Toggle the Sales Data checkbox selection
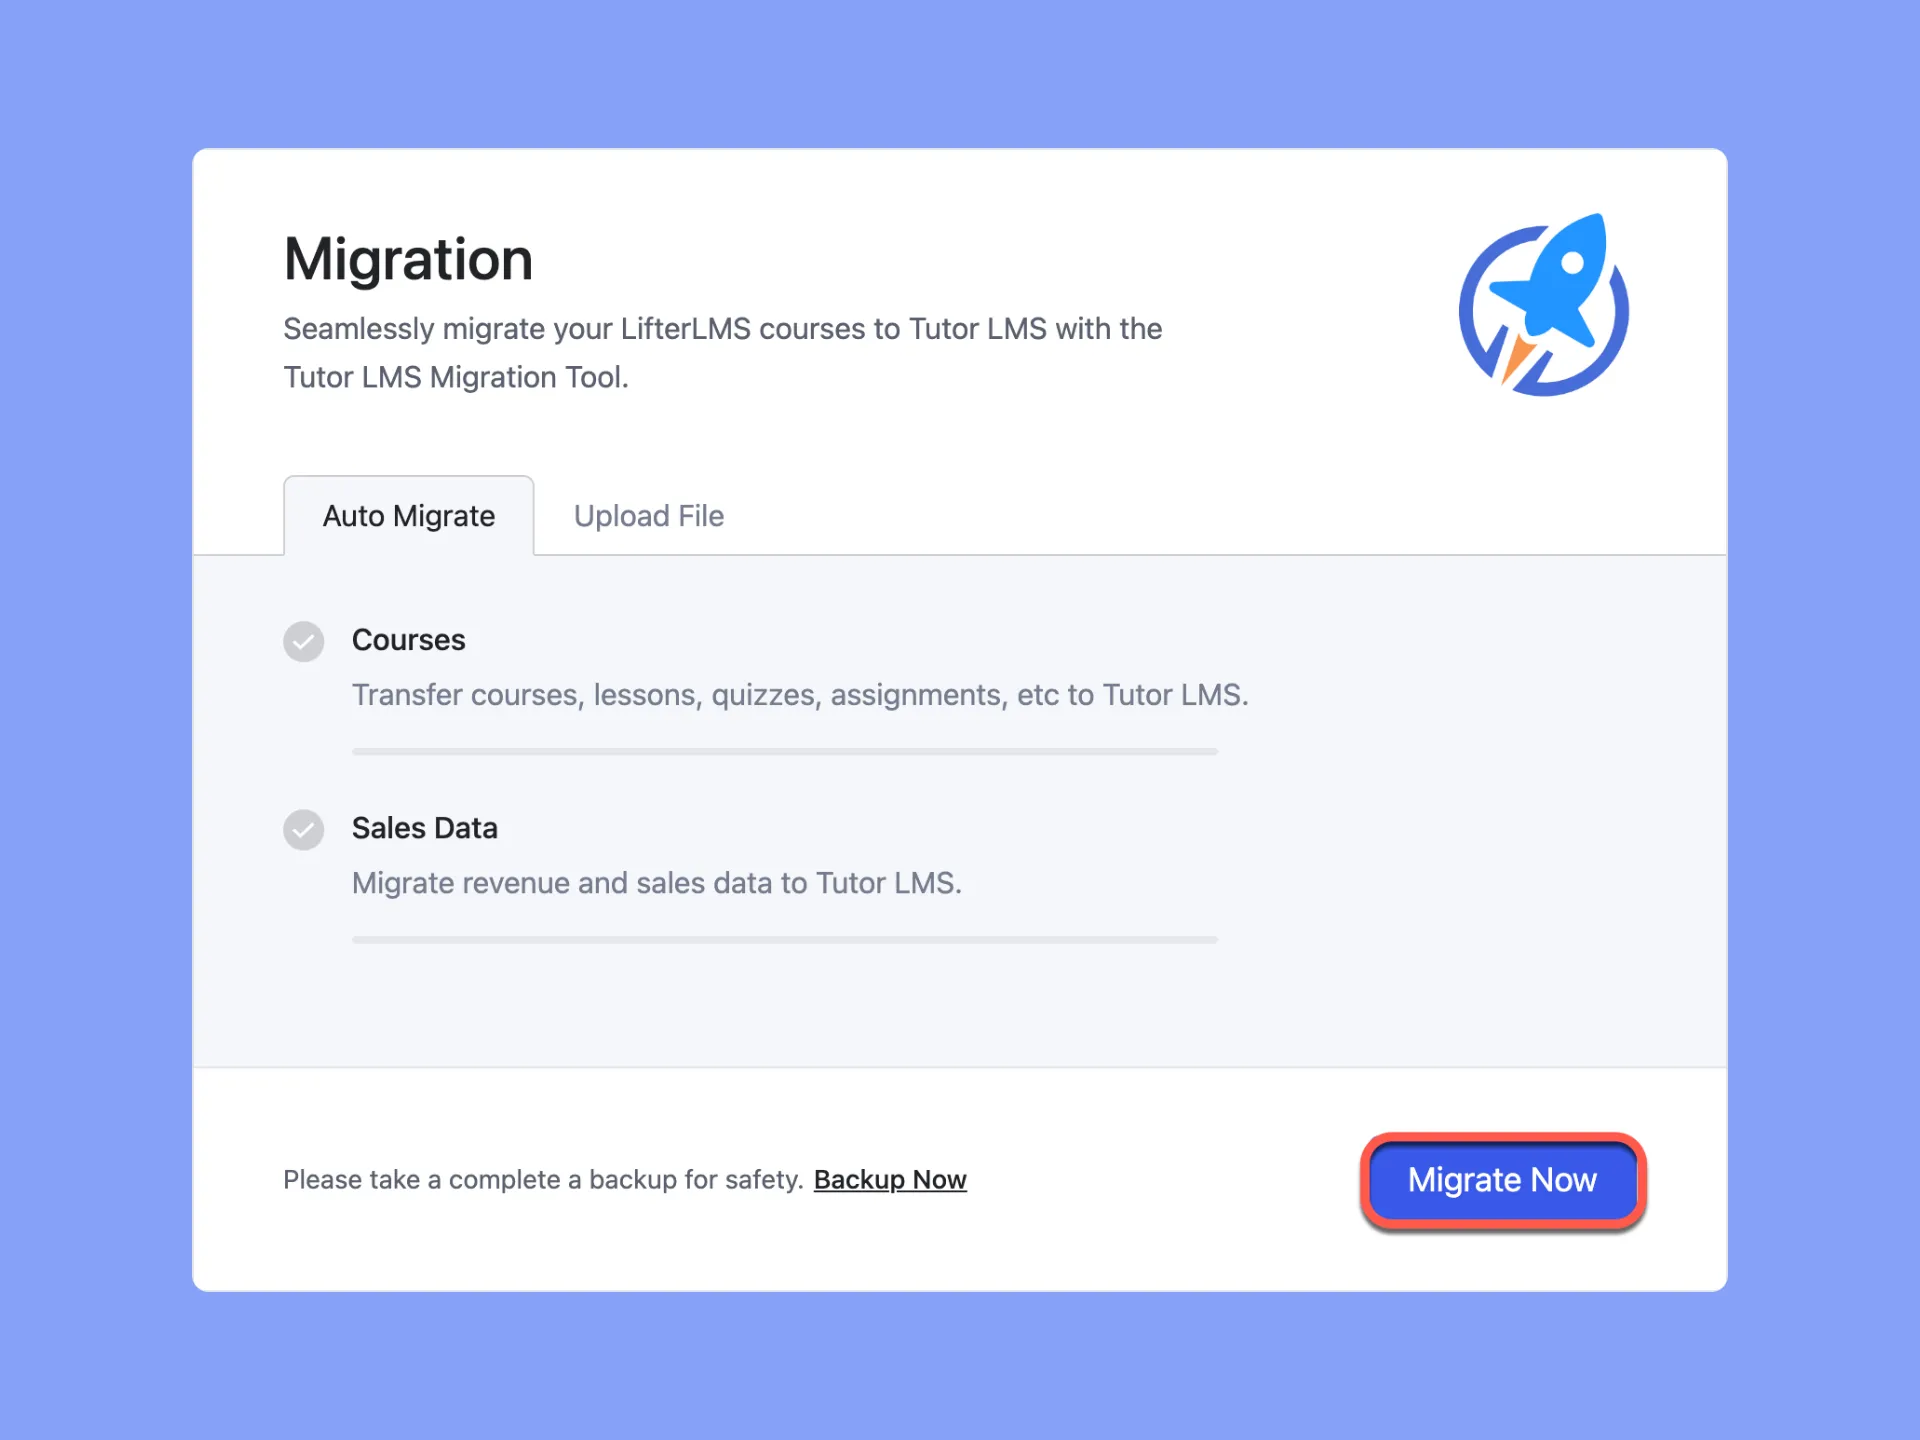The image size is (1920, 1440). (x=301, y=826)
